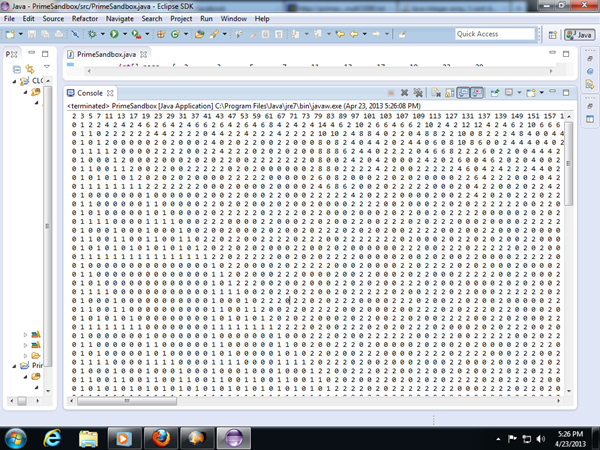600x450 pixels.
Task: Open the Package Explorer view menu triangle
Action: click(47, 67)
